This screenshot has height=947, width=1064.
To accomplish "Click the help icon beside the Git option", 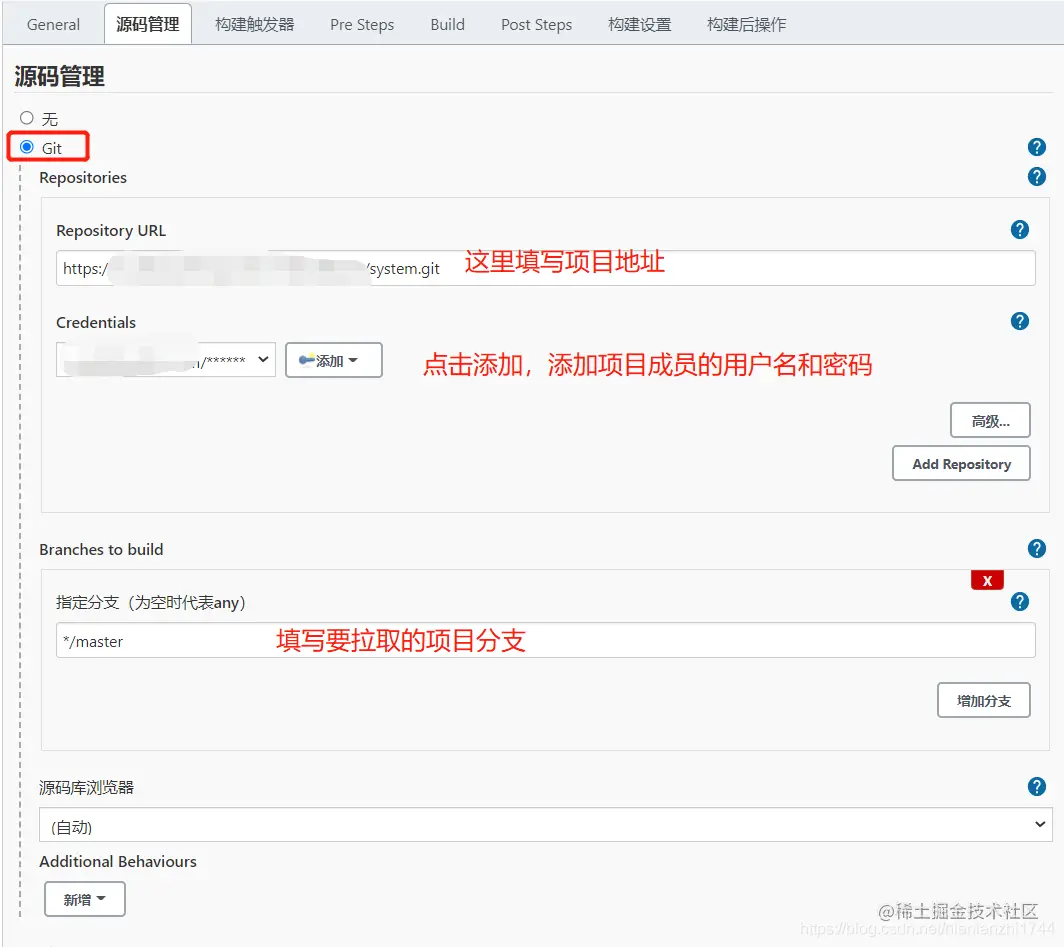I will (x=1037, y=146).
